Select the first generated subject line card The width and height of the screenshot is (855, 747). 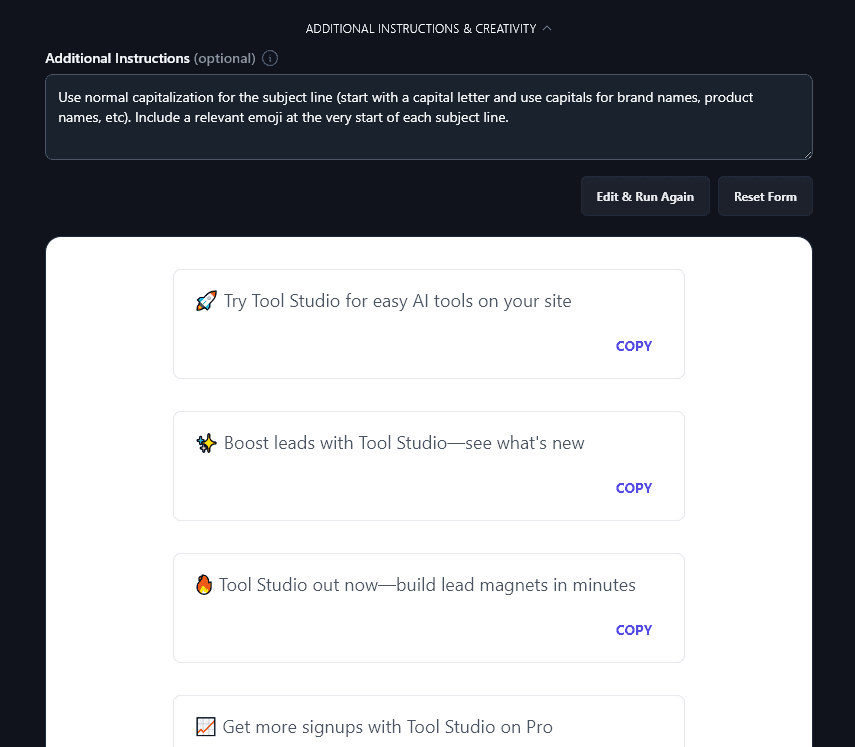(x=428, y=323)
